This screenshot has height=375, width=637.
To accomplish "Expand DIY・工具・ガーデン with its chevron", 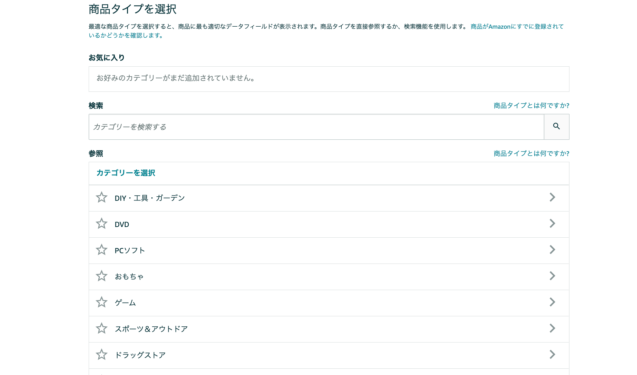I will 552,197.
